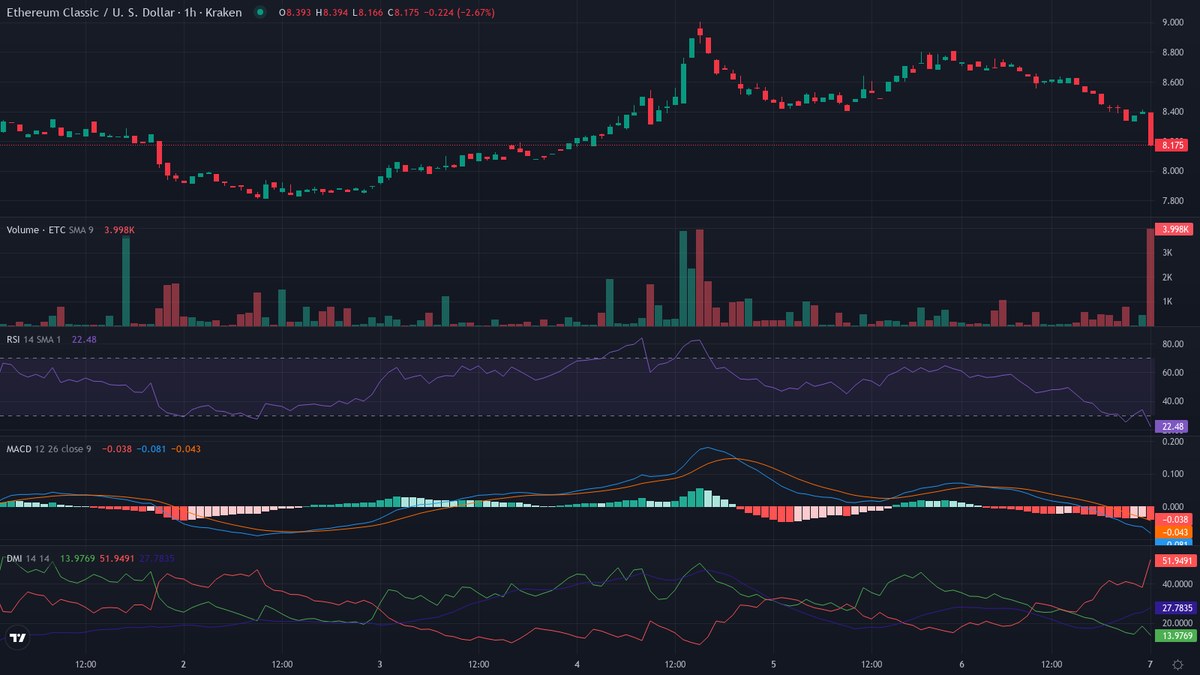Click date label 5 on time axis
Viewport: 1200px width, 675px height.
coord(774,664)
